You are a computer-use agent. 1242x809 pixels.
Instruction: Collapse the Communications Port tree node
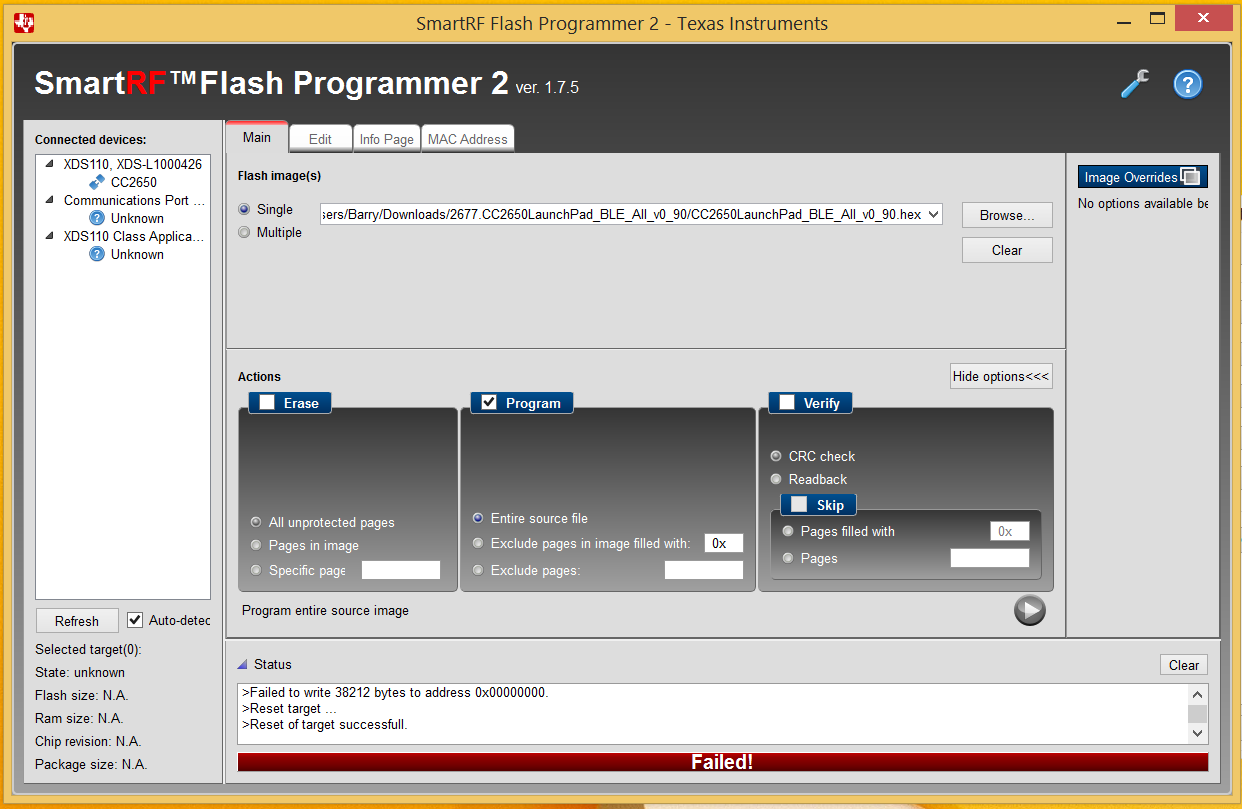click(49, 200)
